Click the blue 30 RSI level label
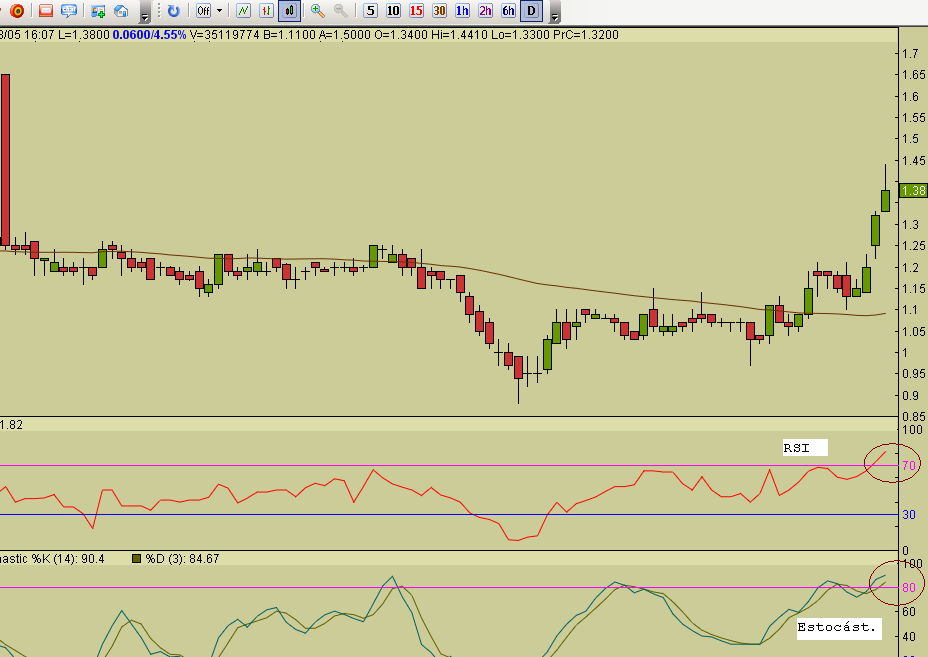 coord(909,514)
